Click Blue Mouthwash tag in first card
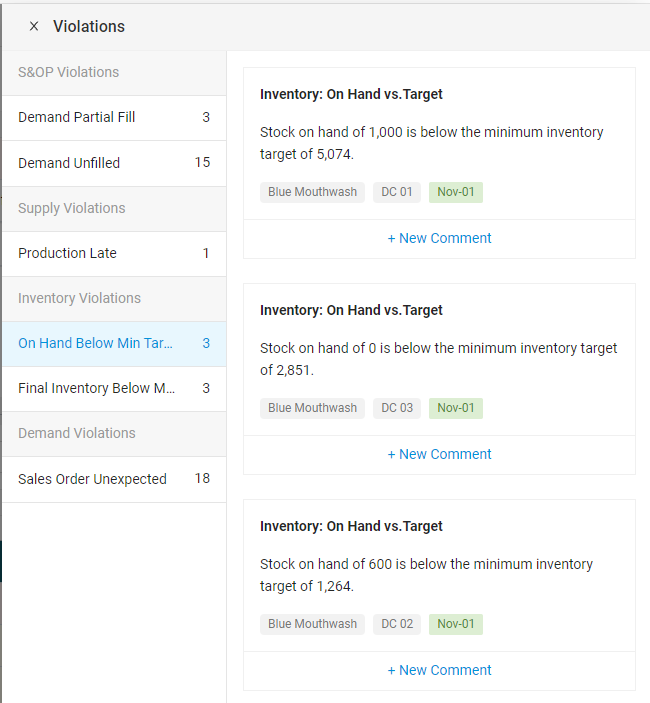Image resolution: width=650 pixels, height=703 pixels. tap(312, 192)
